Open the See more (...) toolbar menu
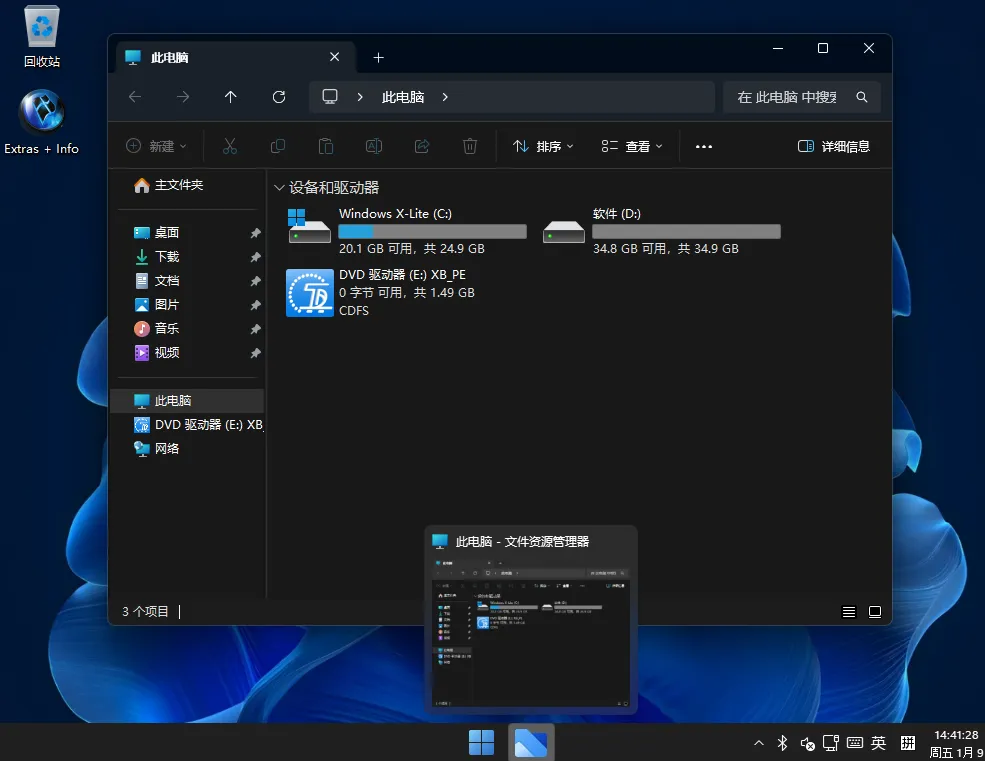Screen dimensions: 985x761 tap(703, 146)
